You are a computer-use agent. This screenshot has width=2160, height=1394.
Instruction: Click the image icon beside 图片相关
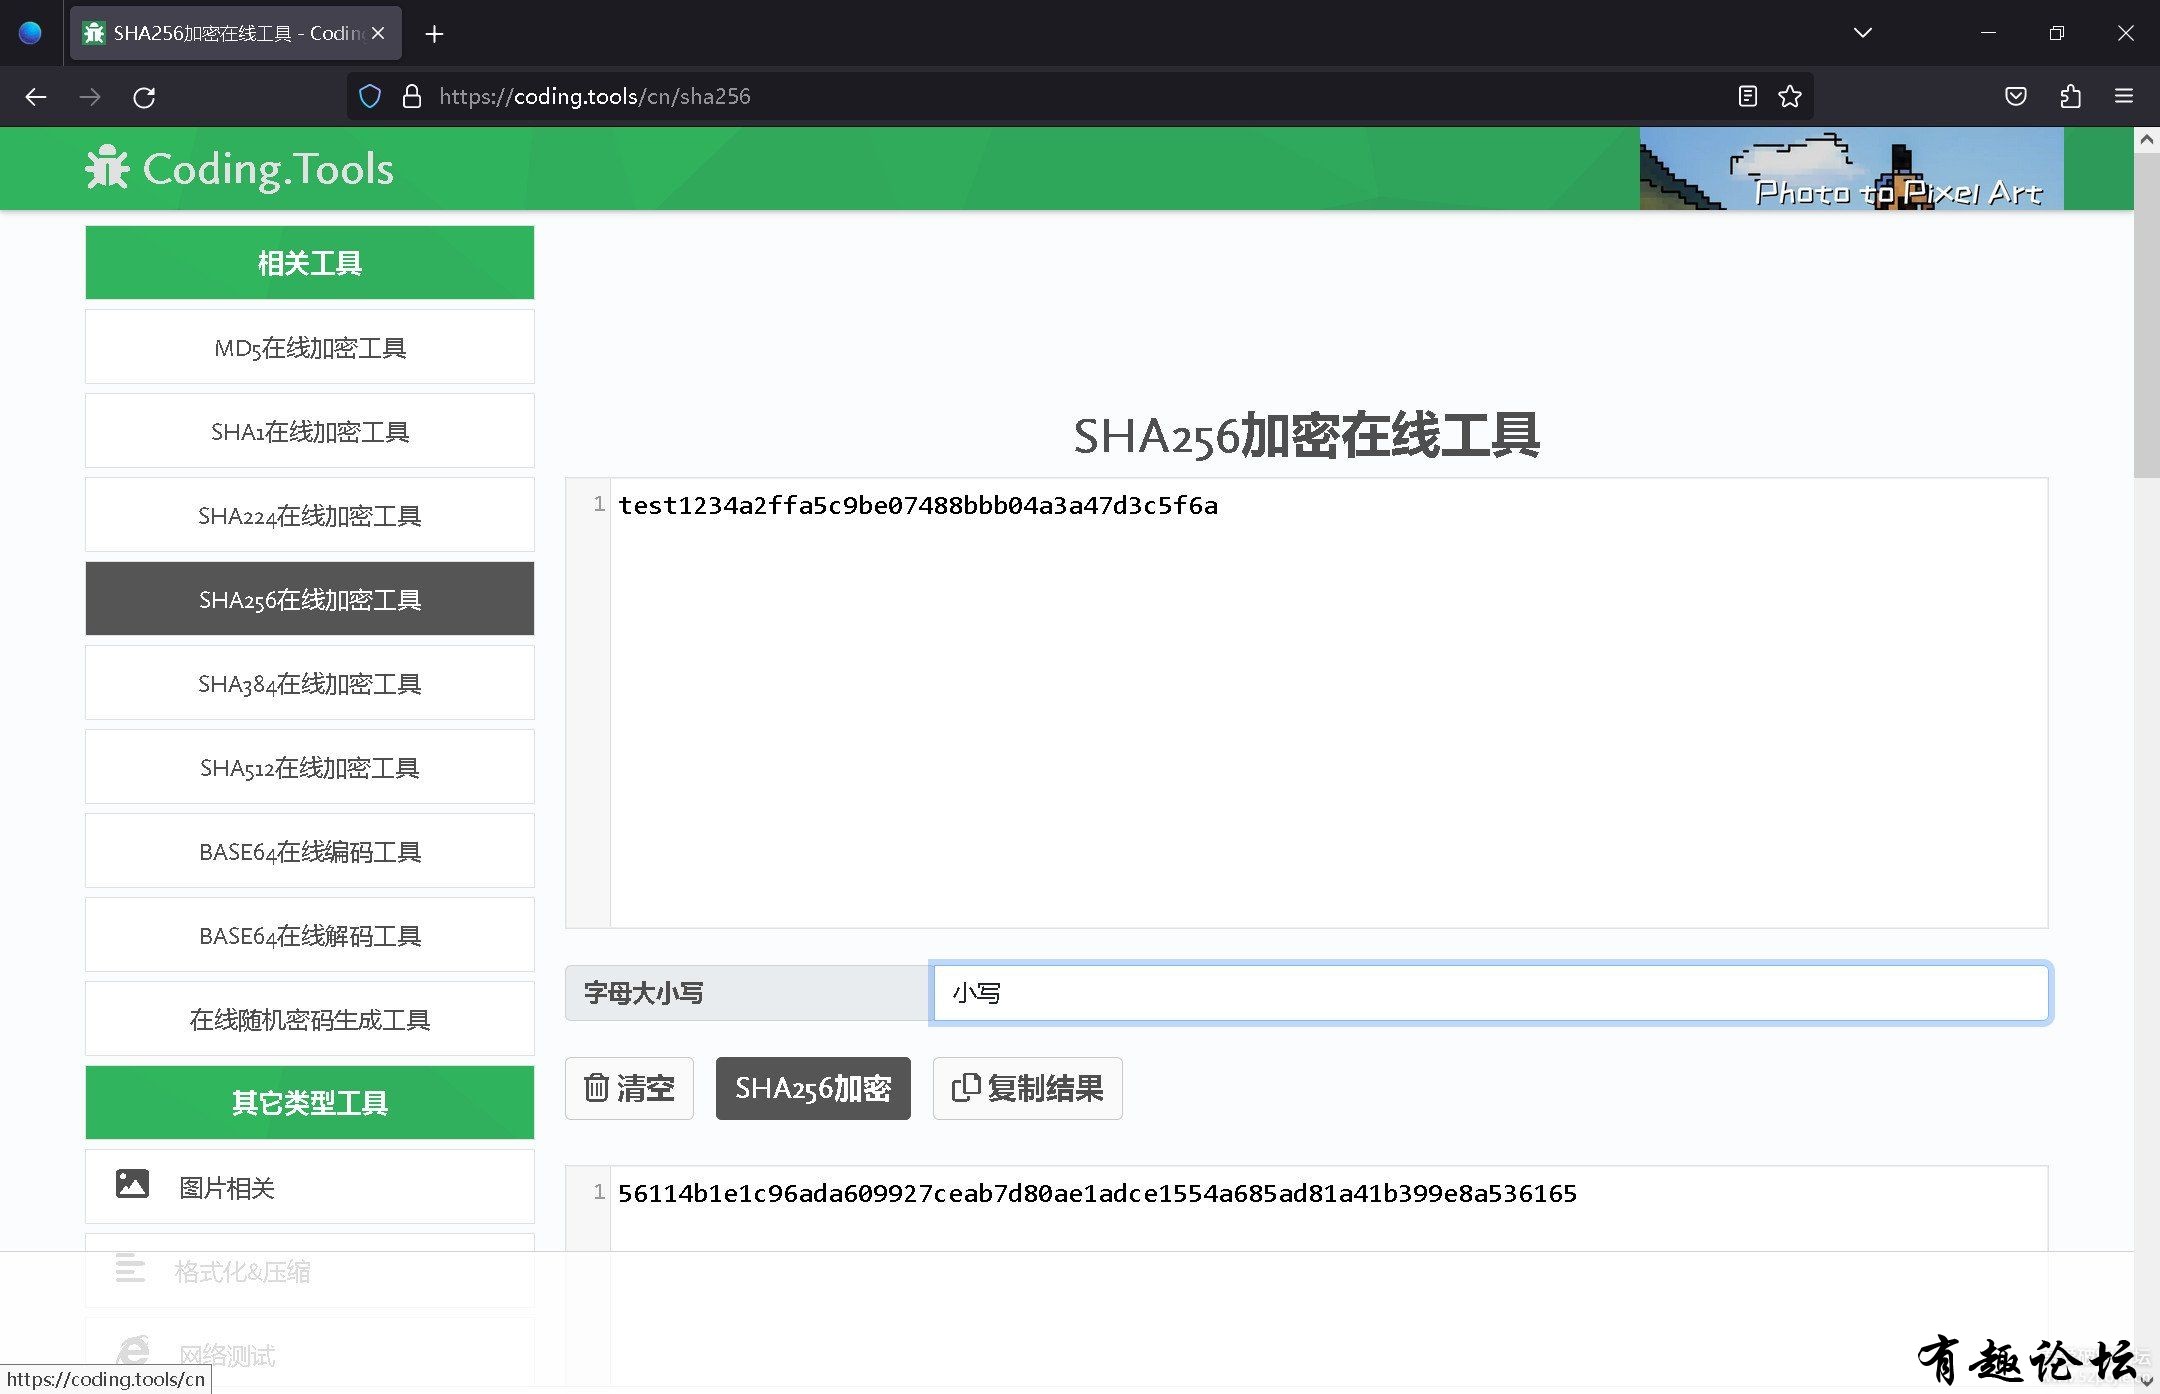coord(132,1184)
